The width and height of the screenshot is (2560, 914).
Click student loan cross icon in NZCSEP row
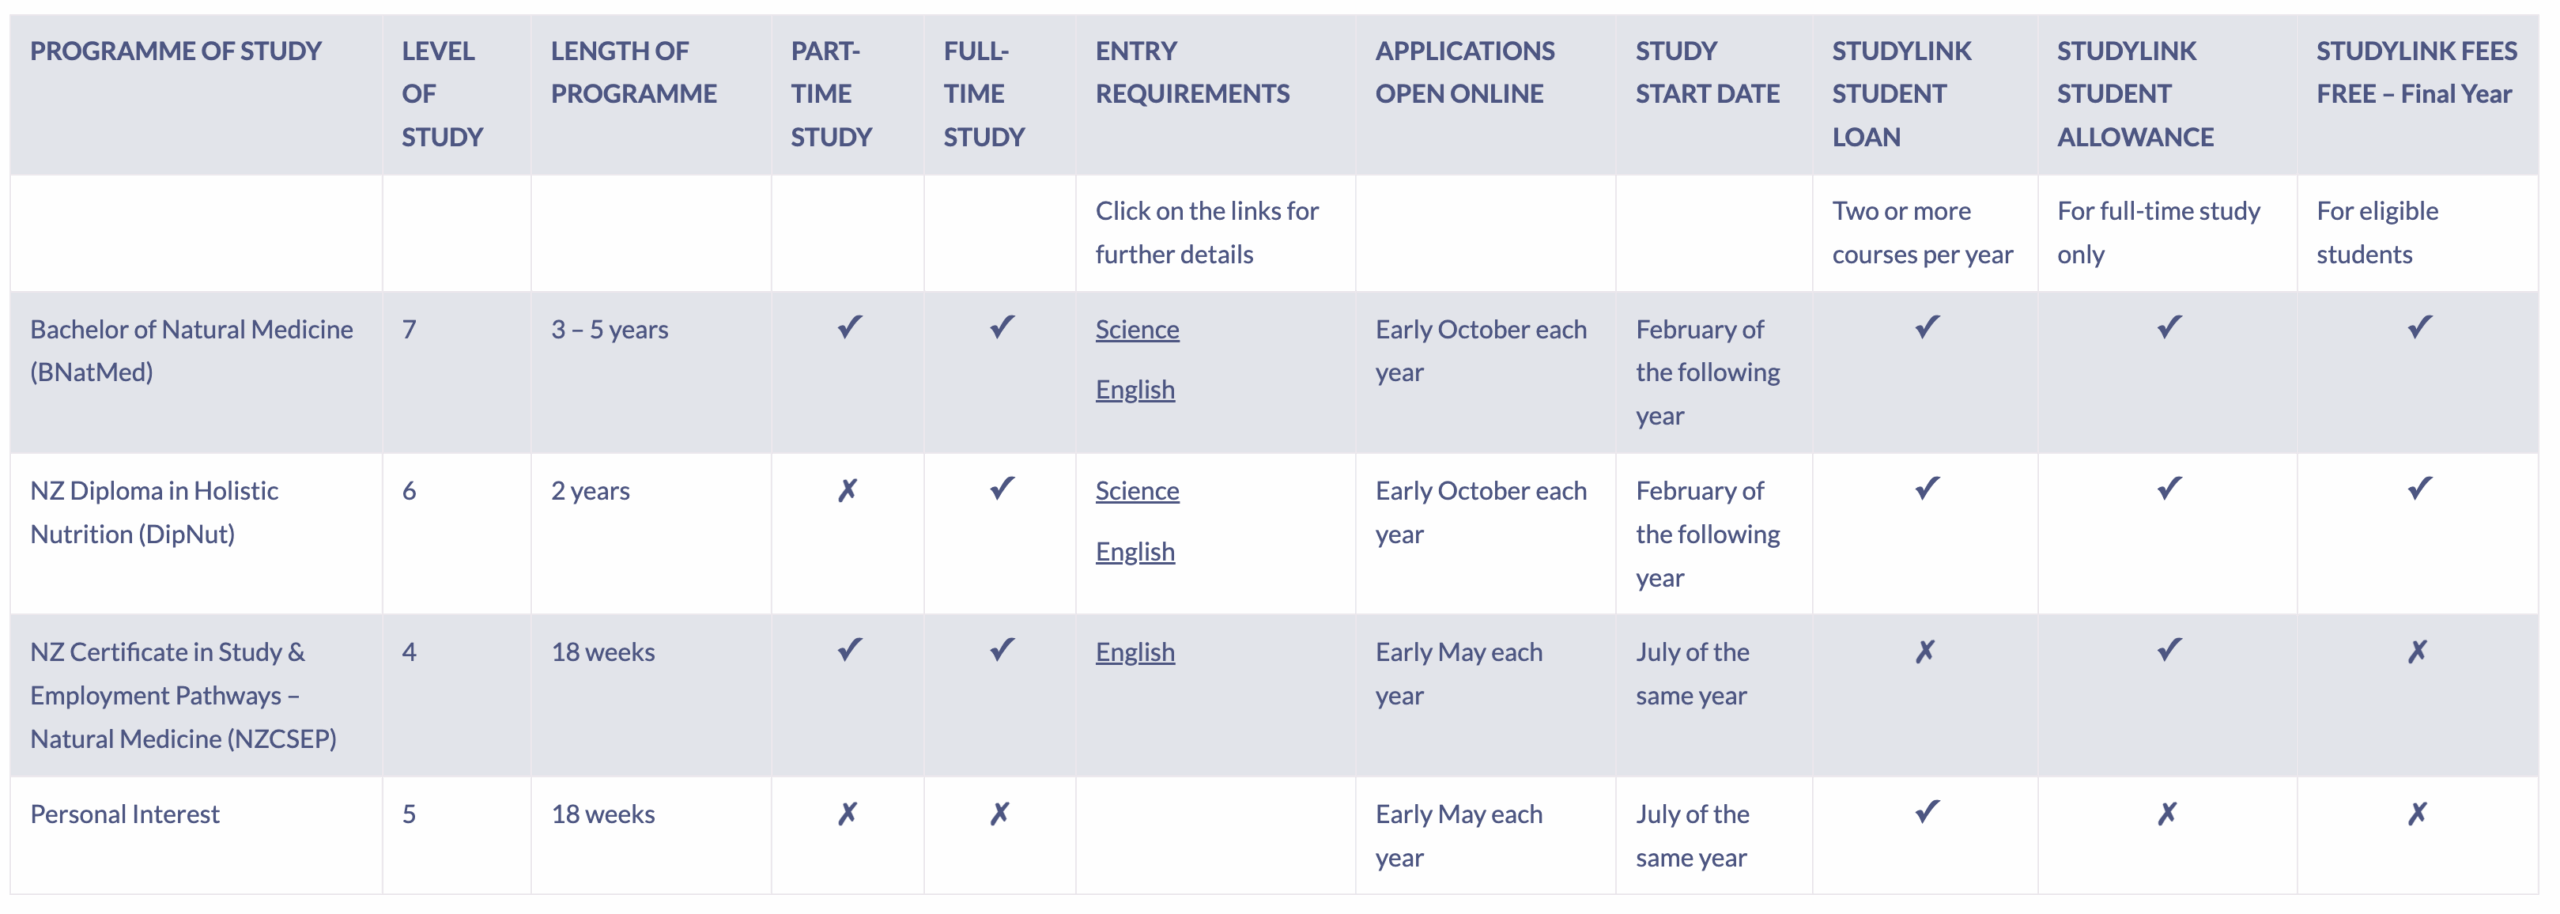[x=1925, y=652]
